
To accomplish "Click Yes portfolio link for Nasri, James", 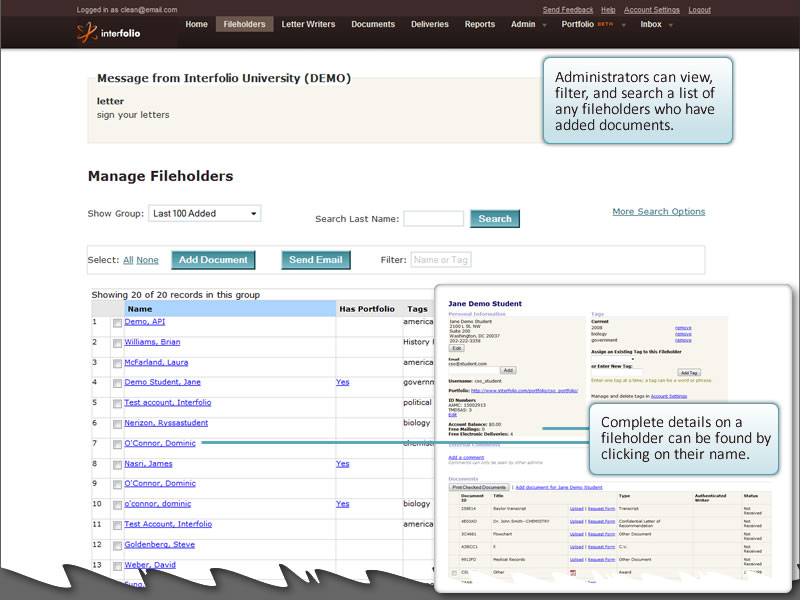I will pos(343,464).
